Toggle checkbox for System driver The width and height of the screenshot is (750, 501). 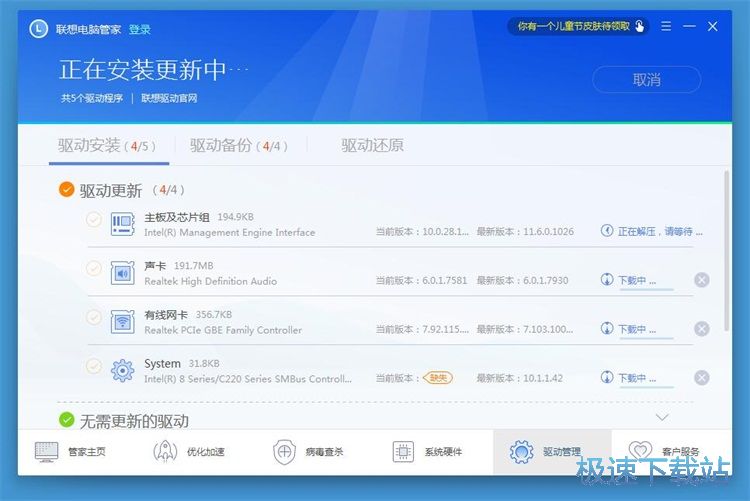[94, 366]
